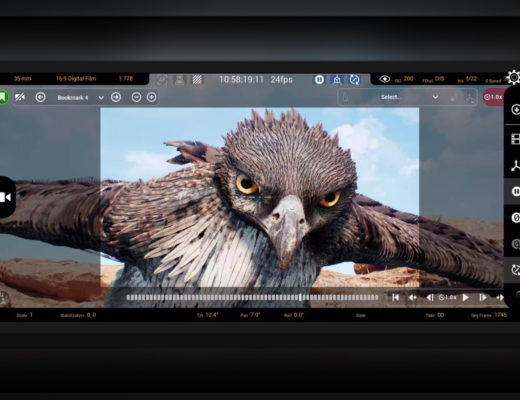
Task: Step back one frame
Action: pyautogui.click(x=430, y=297)
